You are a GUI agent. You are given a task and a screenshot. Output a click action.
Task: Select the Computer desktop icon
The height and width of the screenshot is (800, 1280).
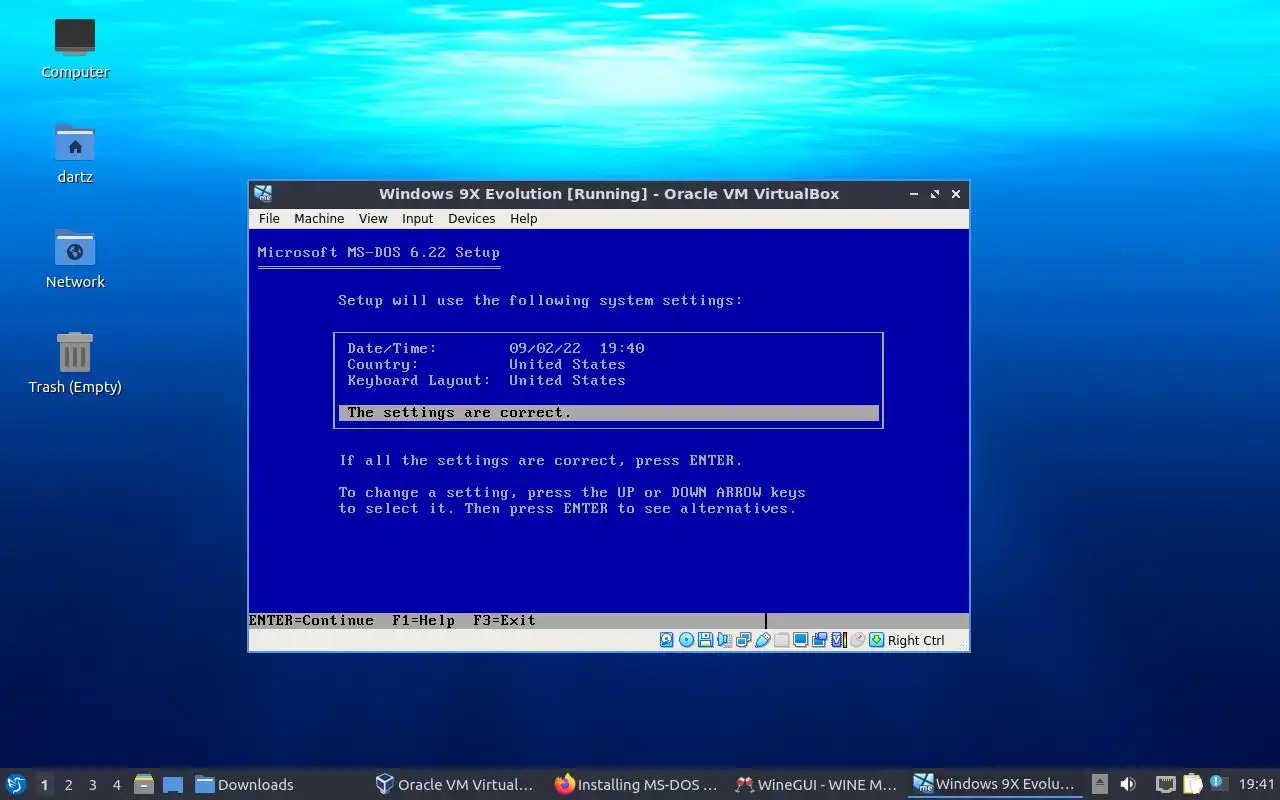point(75,48)
